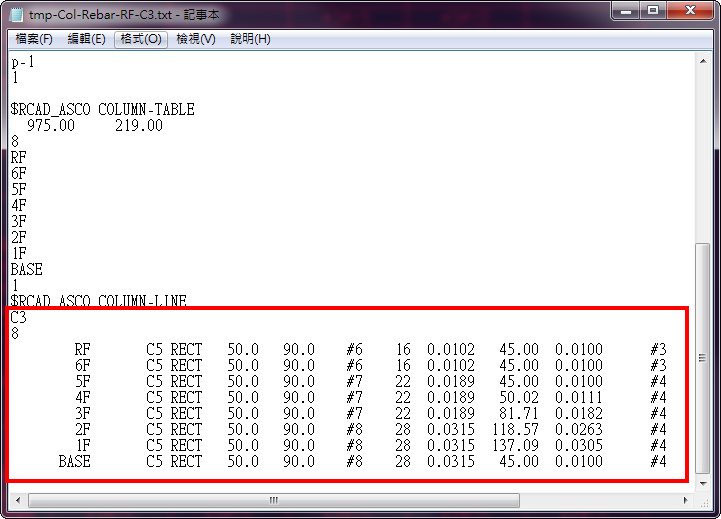Screen dimensions: 721x519
Task: Click the horizontal scrollbar left arrow
Action: pos(17,500)
